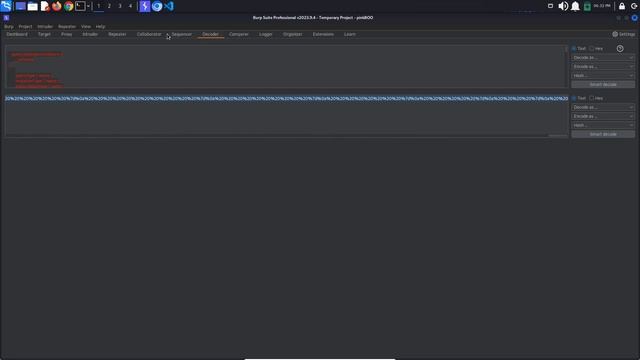Open first box Hash dropdown

pos(603,76)
